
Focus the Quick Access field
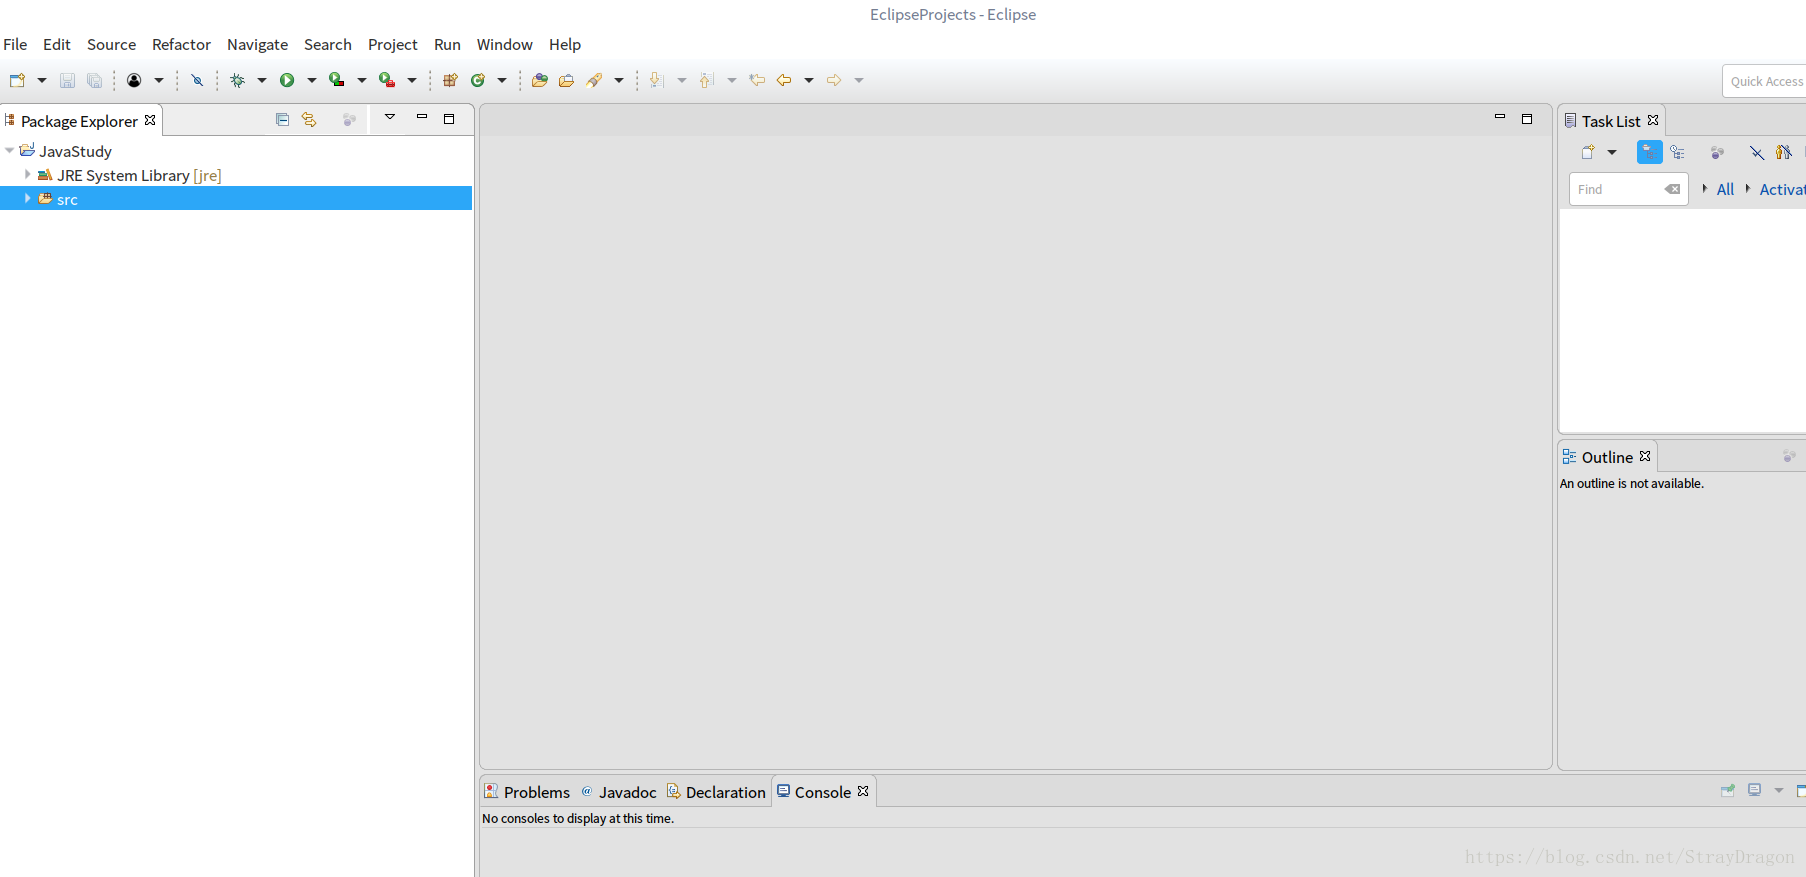point(1765,81)
